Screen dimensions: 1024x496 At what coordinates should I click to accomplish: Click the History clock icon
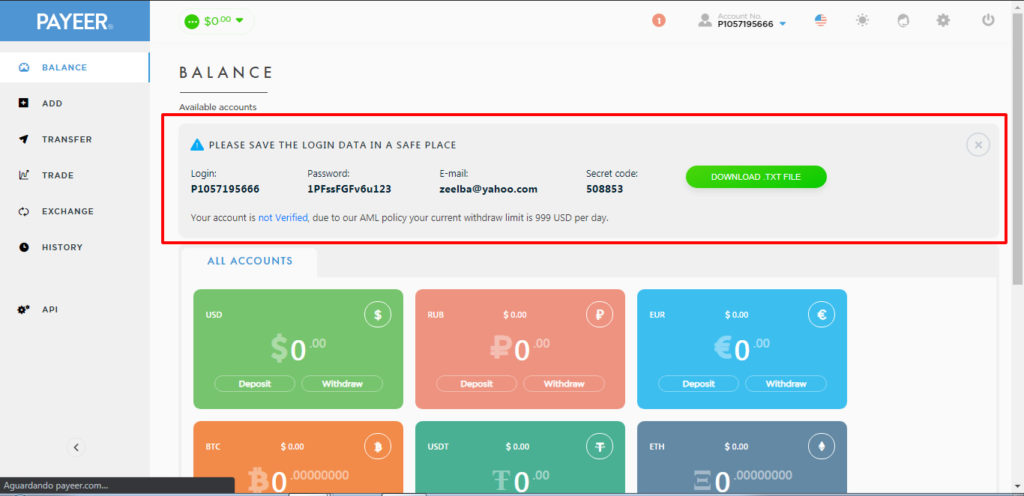point(24,247)
